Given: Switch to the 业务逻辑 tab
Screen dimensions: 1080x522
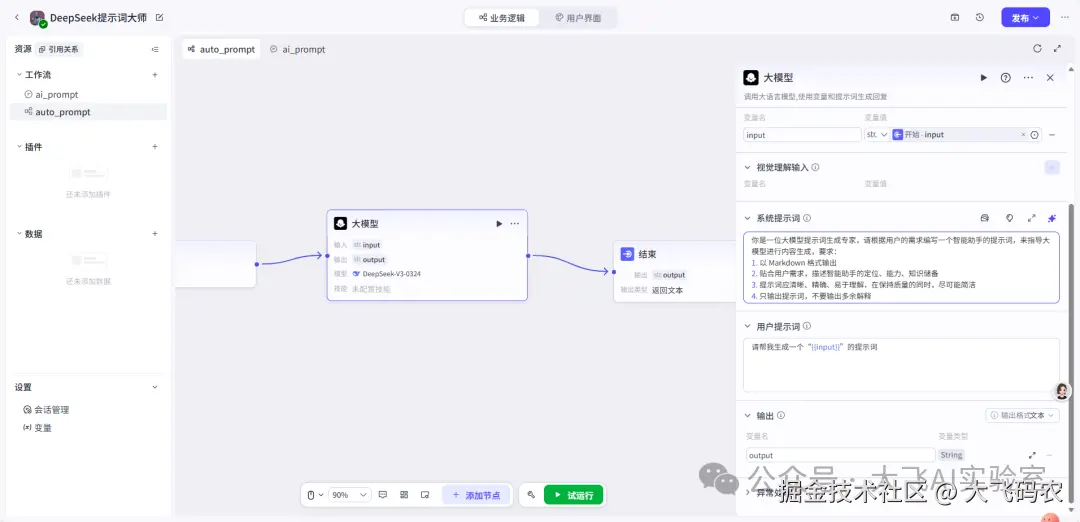Looking at the screenshot, I should [501, 18].
